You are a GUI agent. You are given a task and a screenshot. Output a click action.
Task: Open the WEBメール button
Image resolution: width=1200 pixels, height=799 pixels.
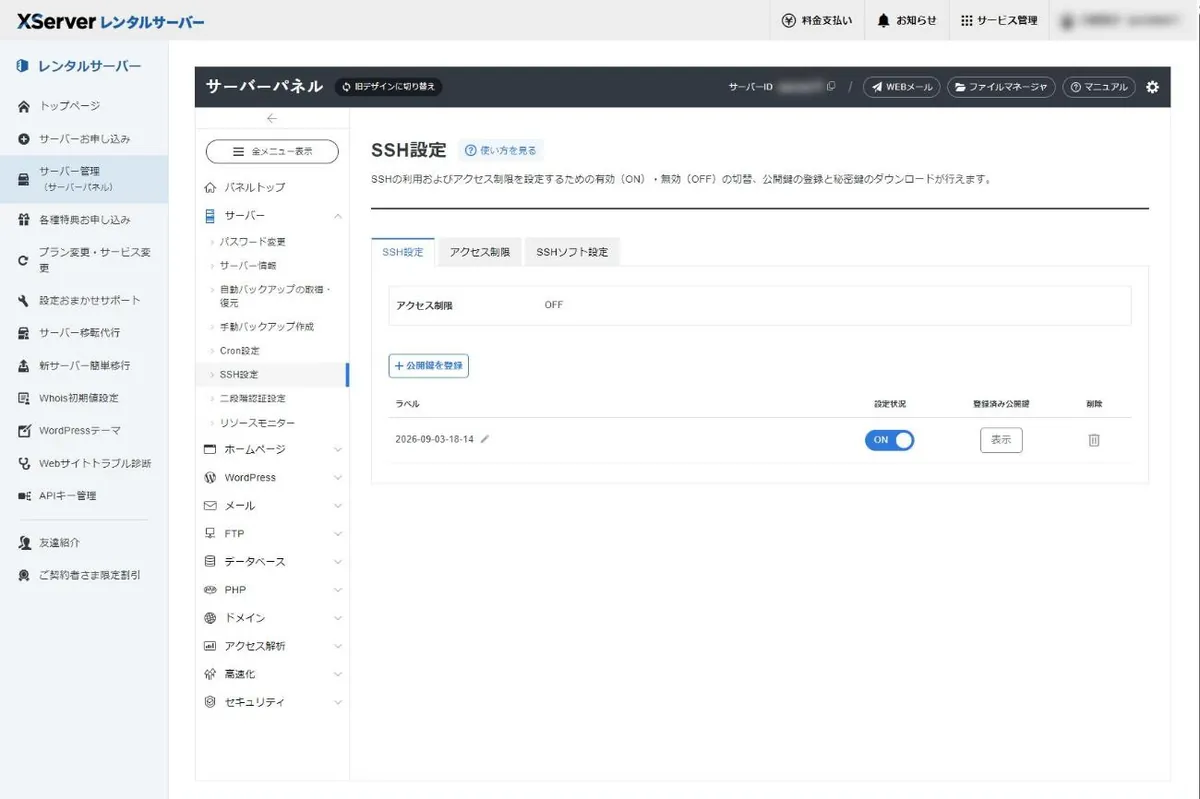901,87
